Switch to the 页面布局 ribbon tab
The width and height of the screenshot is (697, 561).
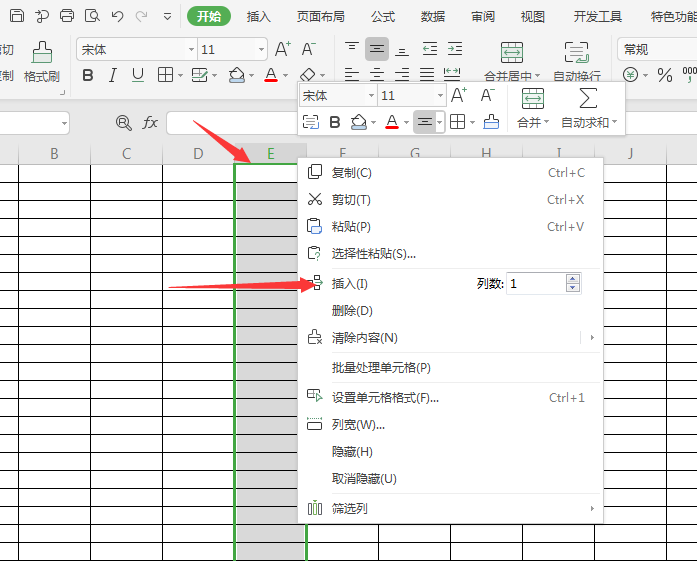pos(320,16)
